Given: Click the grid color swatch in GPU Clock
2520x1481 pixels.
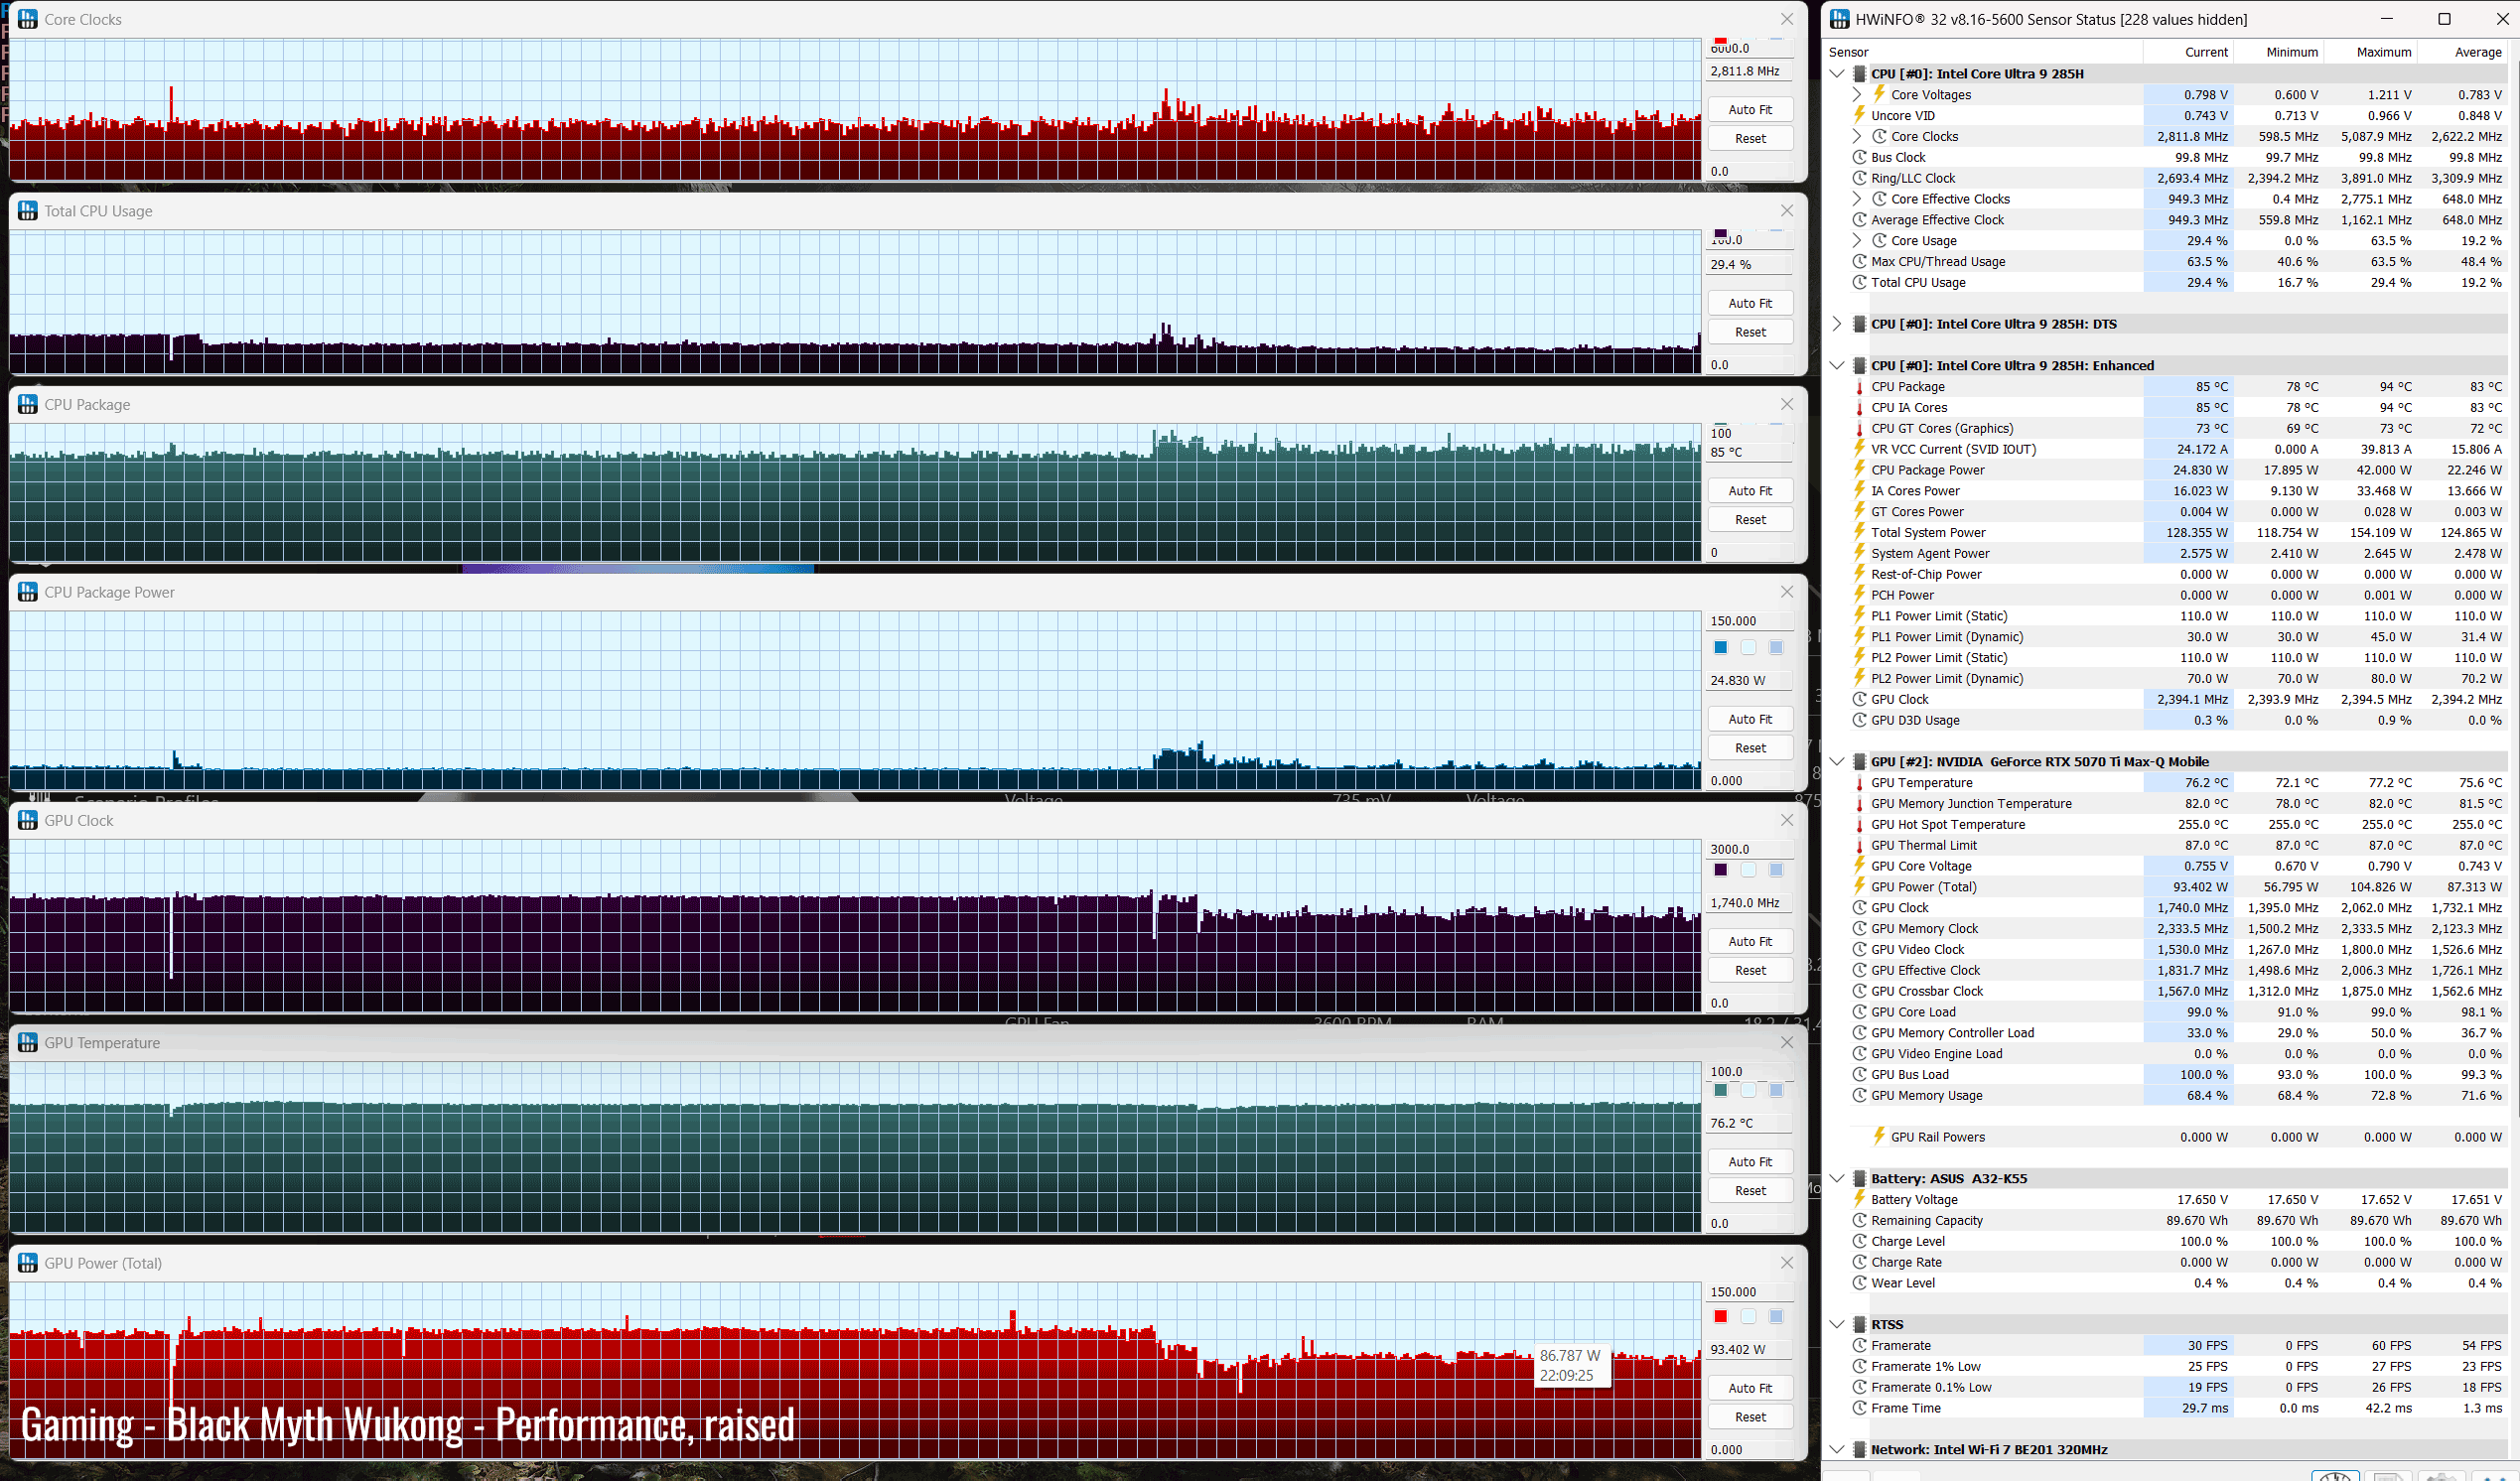Looking at the screenshot, I should click(1776, 870).
